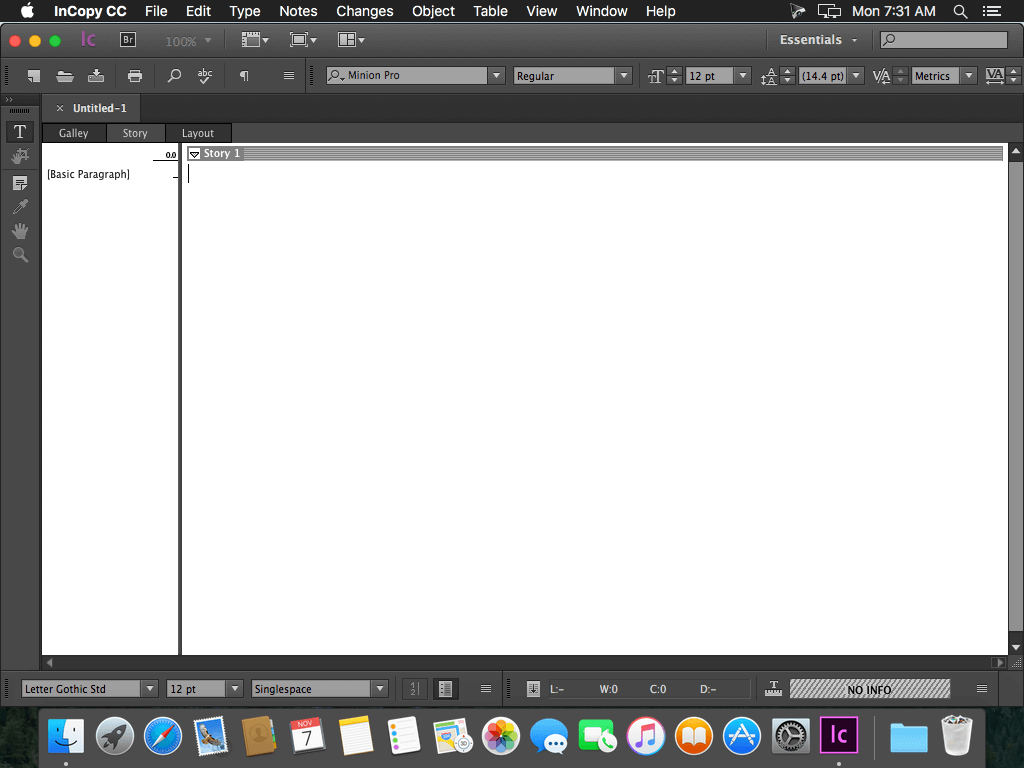
Task: Open the Changes menu
Action: point(364,11)
